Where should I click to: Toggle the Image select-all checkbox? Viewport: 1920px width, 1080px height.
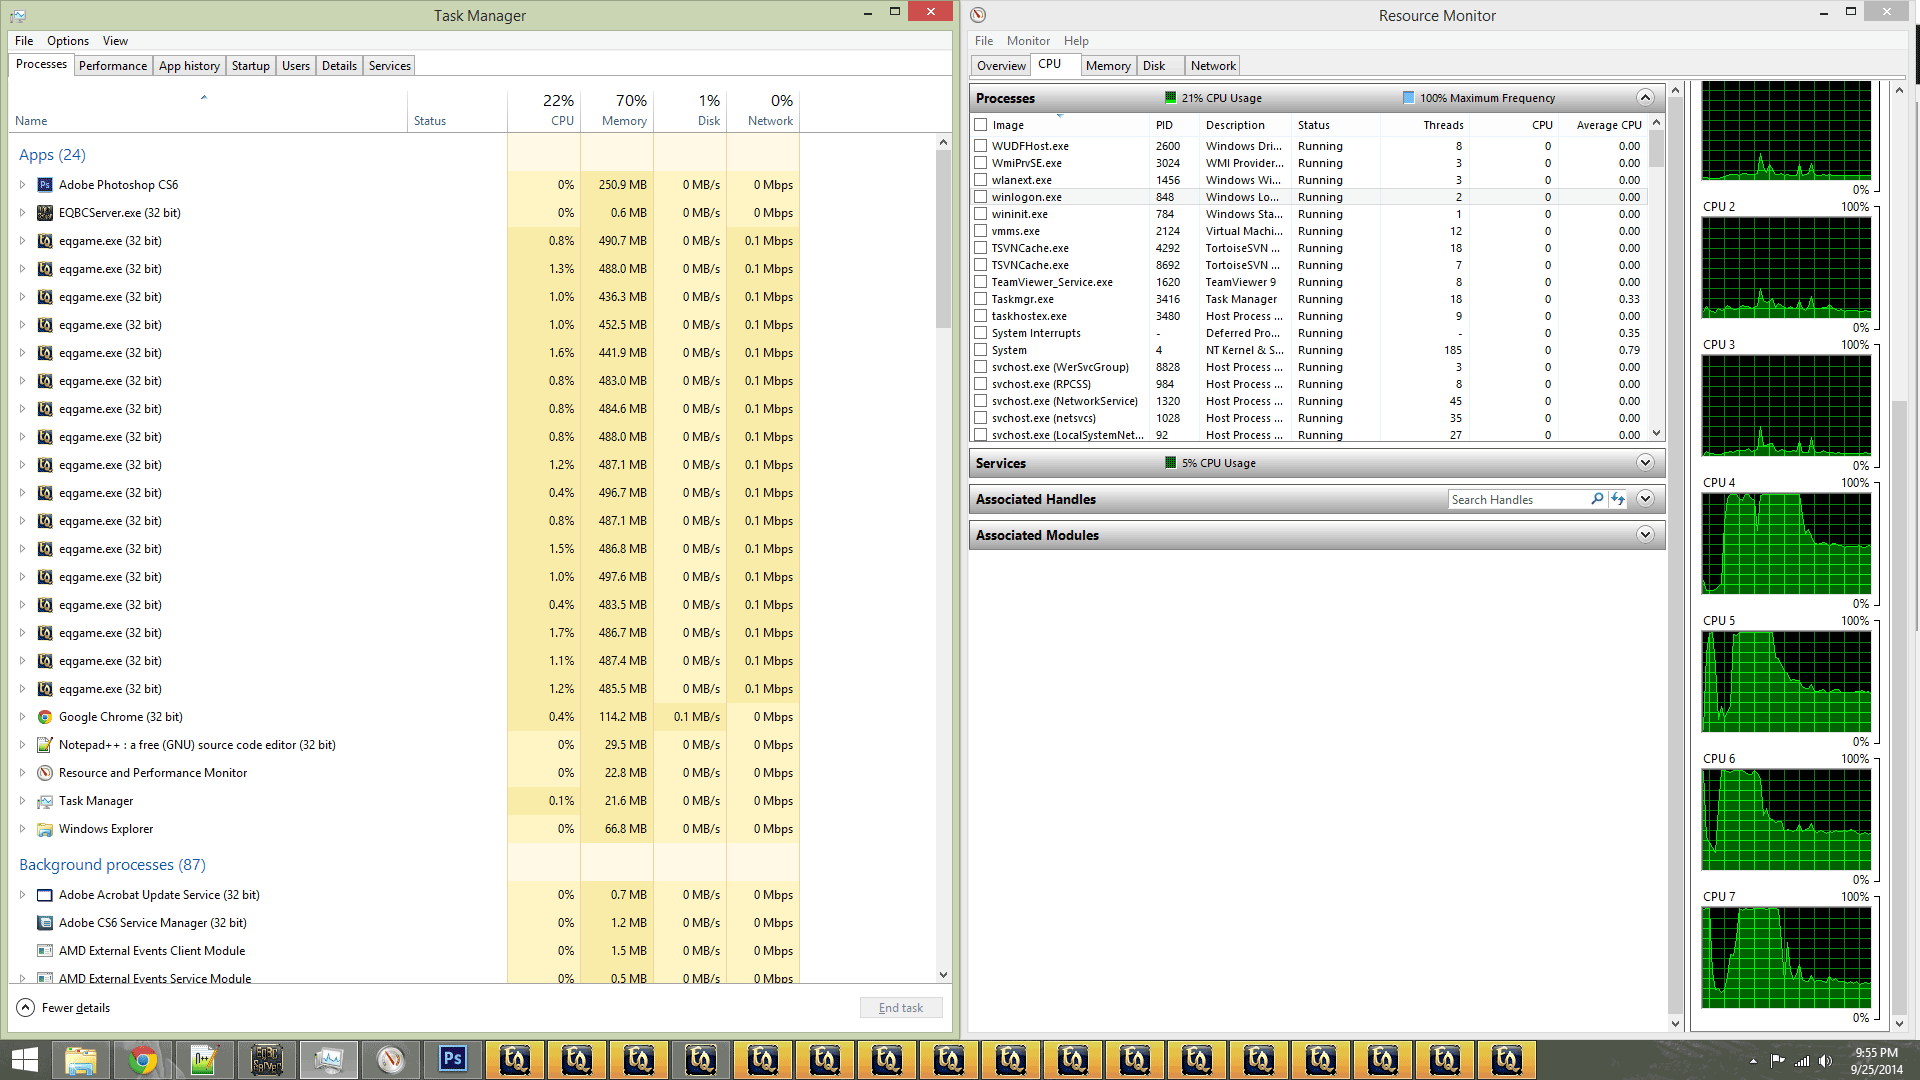tap(981, 125)
